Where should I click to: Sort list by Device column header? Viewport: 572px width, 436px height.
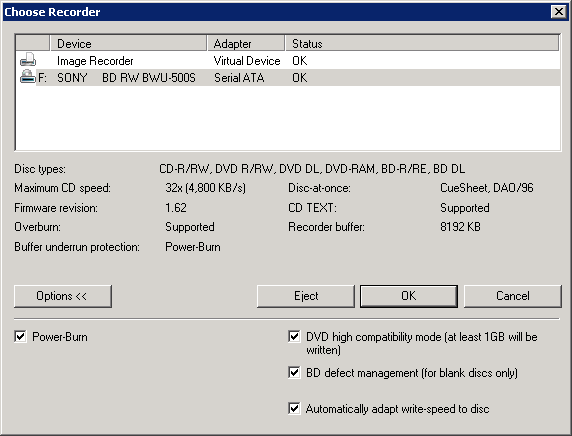click(128, 43)
